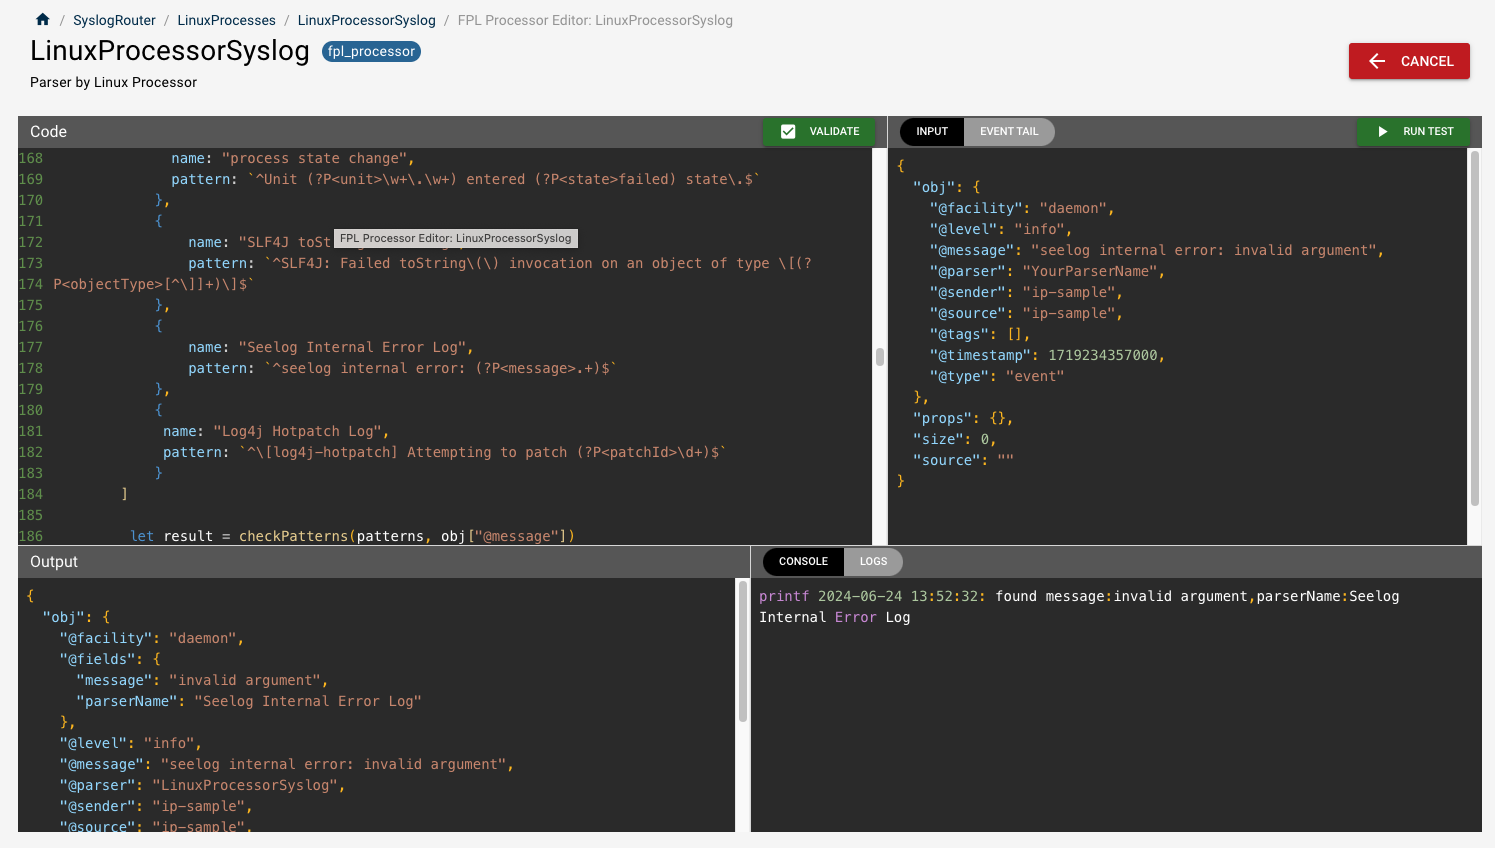Click code line 178 seelog pattern
Image resolution: width=1495 pixels, height=848 pixels.
pyautogui.click(x=403, y=368)
